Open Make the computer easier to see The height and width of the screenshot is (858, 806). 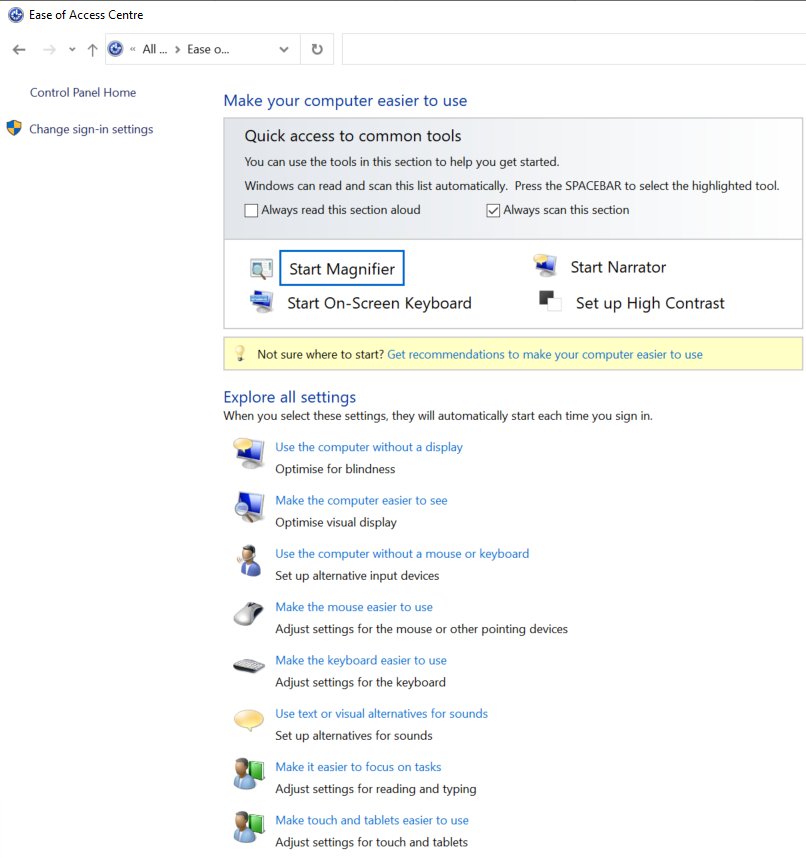point(361,500)
